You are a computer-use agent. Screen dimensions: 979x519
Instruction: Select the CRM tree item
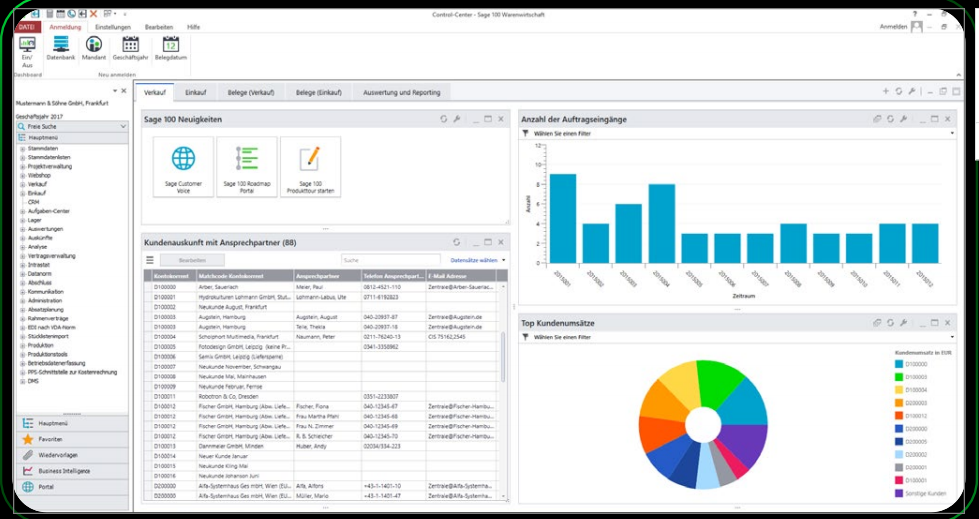(x=33, y=202)
